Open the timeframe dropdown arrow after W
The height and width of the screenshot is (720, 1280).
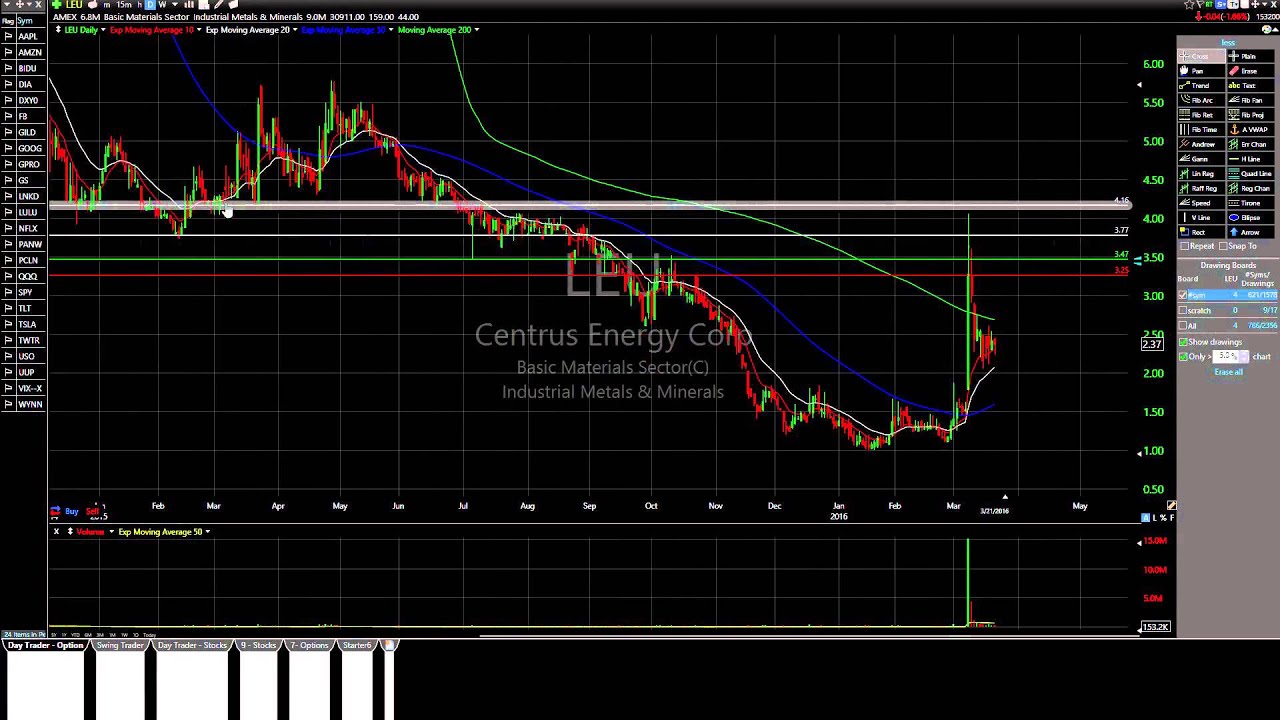click(175, 5)
